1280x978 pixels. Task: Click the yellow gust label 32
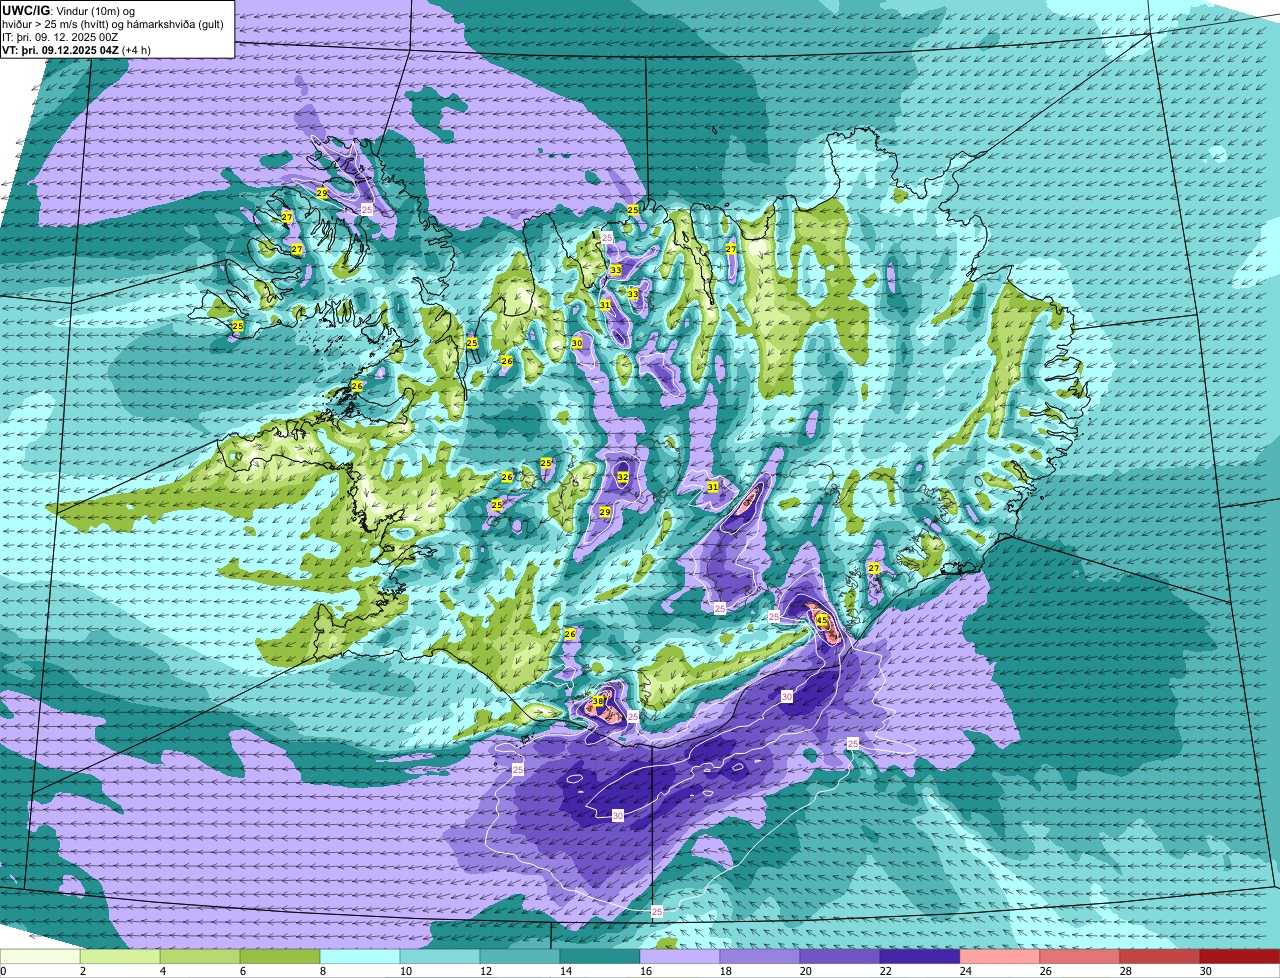623,477
